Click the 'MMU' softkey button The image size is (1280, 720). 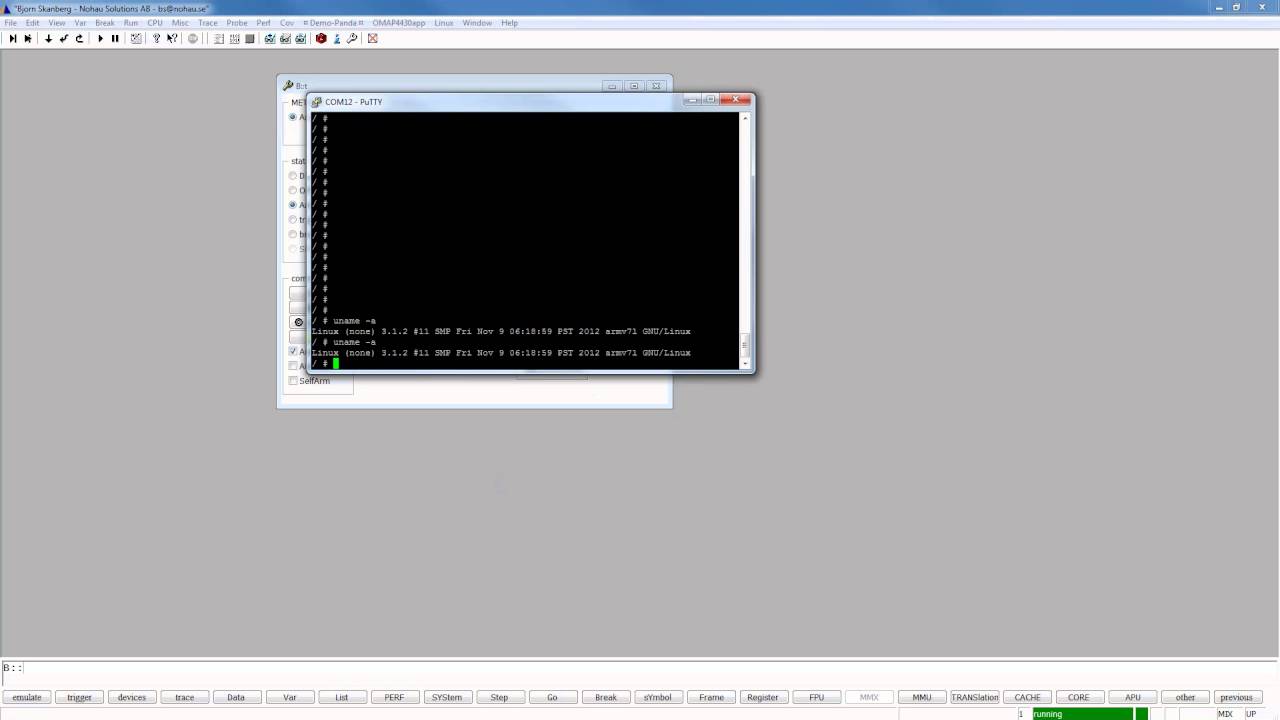[922, 697]
